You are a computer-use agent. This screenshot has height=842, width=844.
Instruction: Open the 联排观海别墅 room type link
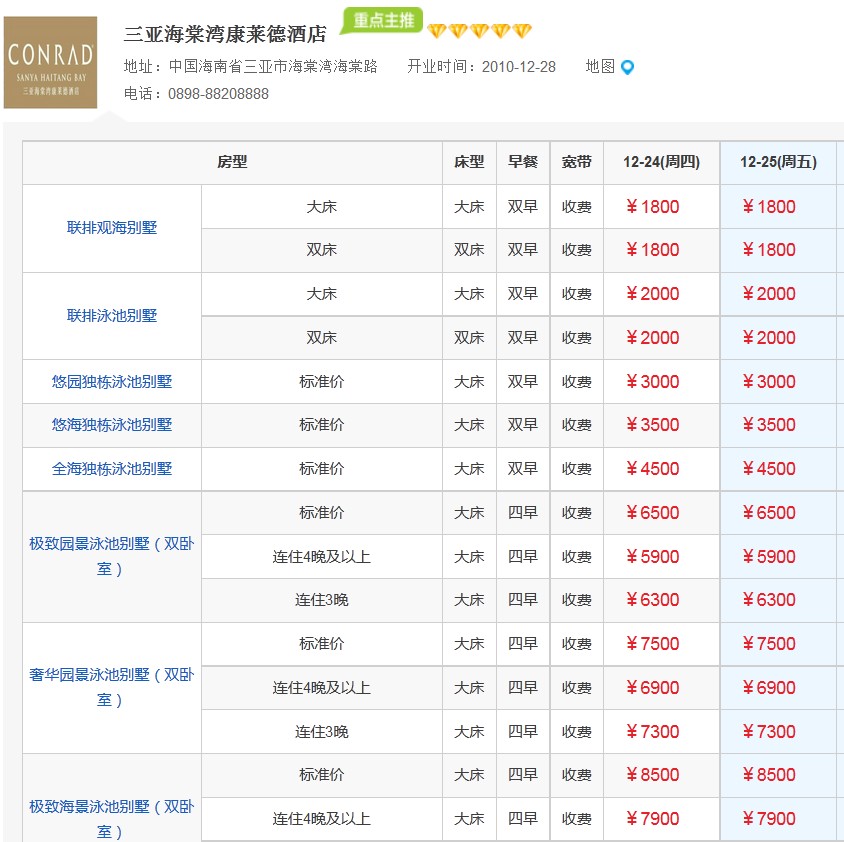point(112,228)
